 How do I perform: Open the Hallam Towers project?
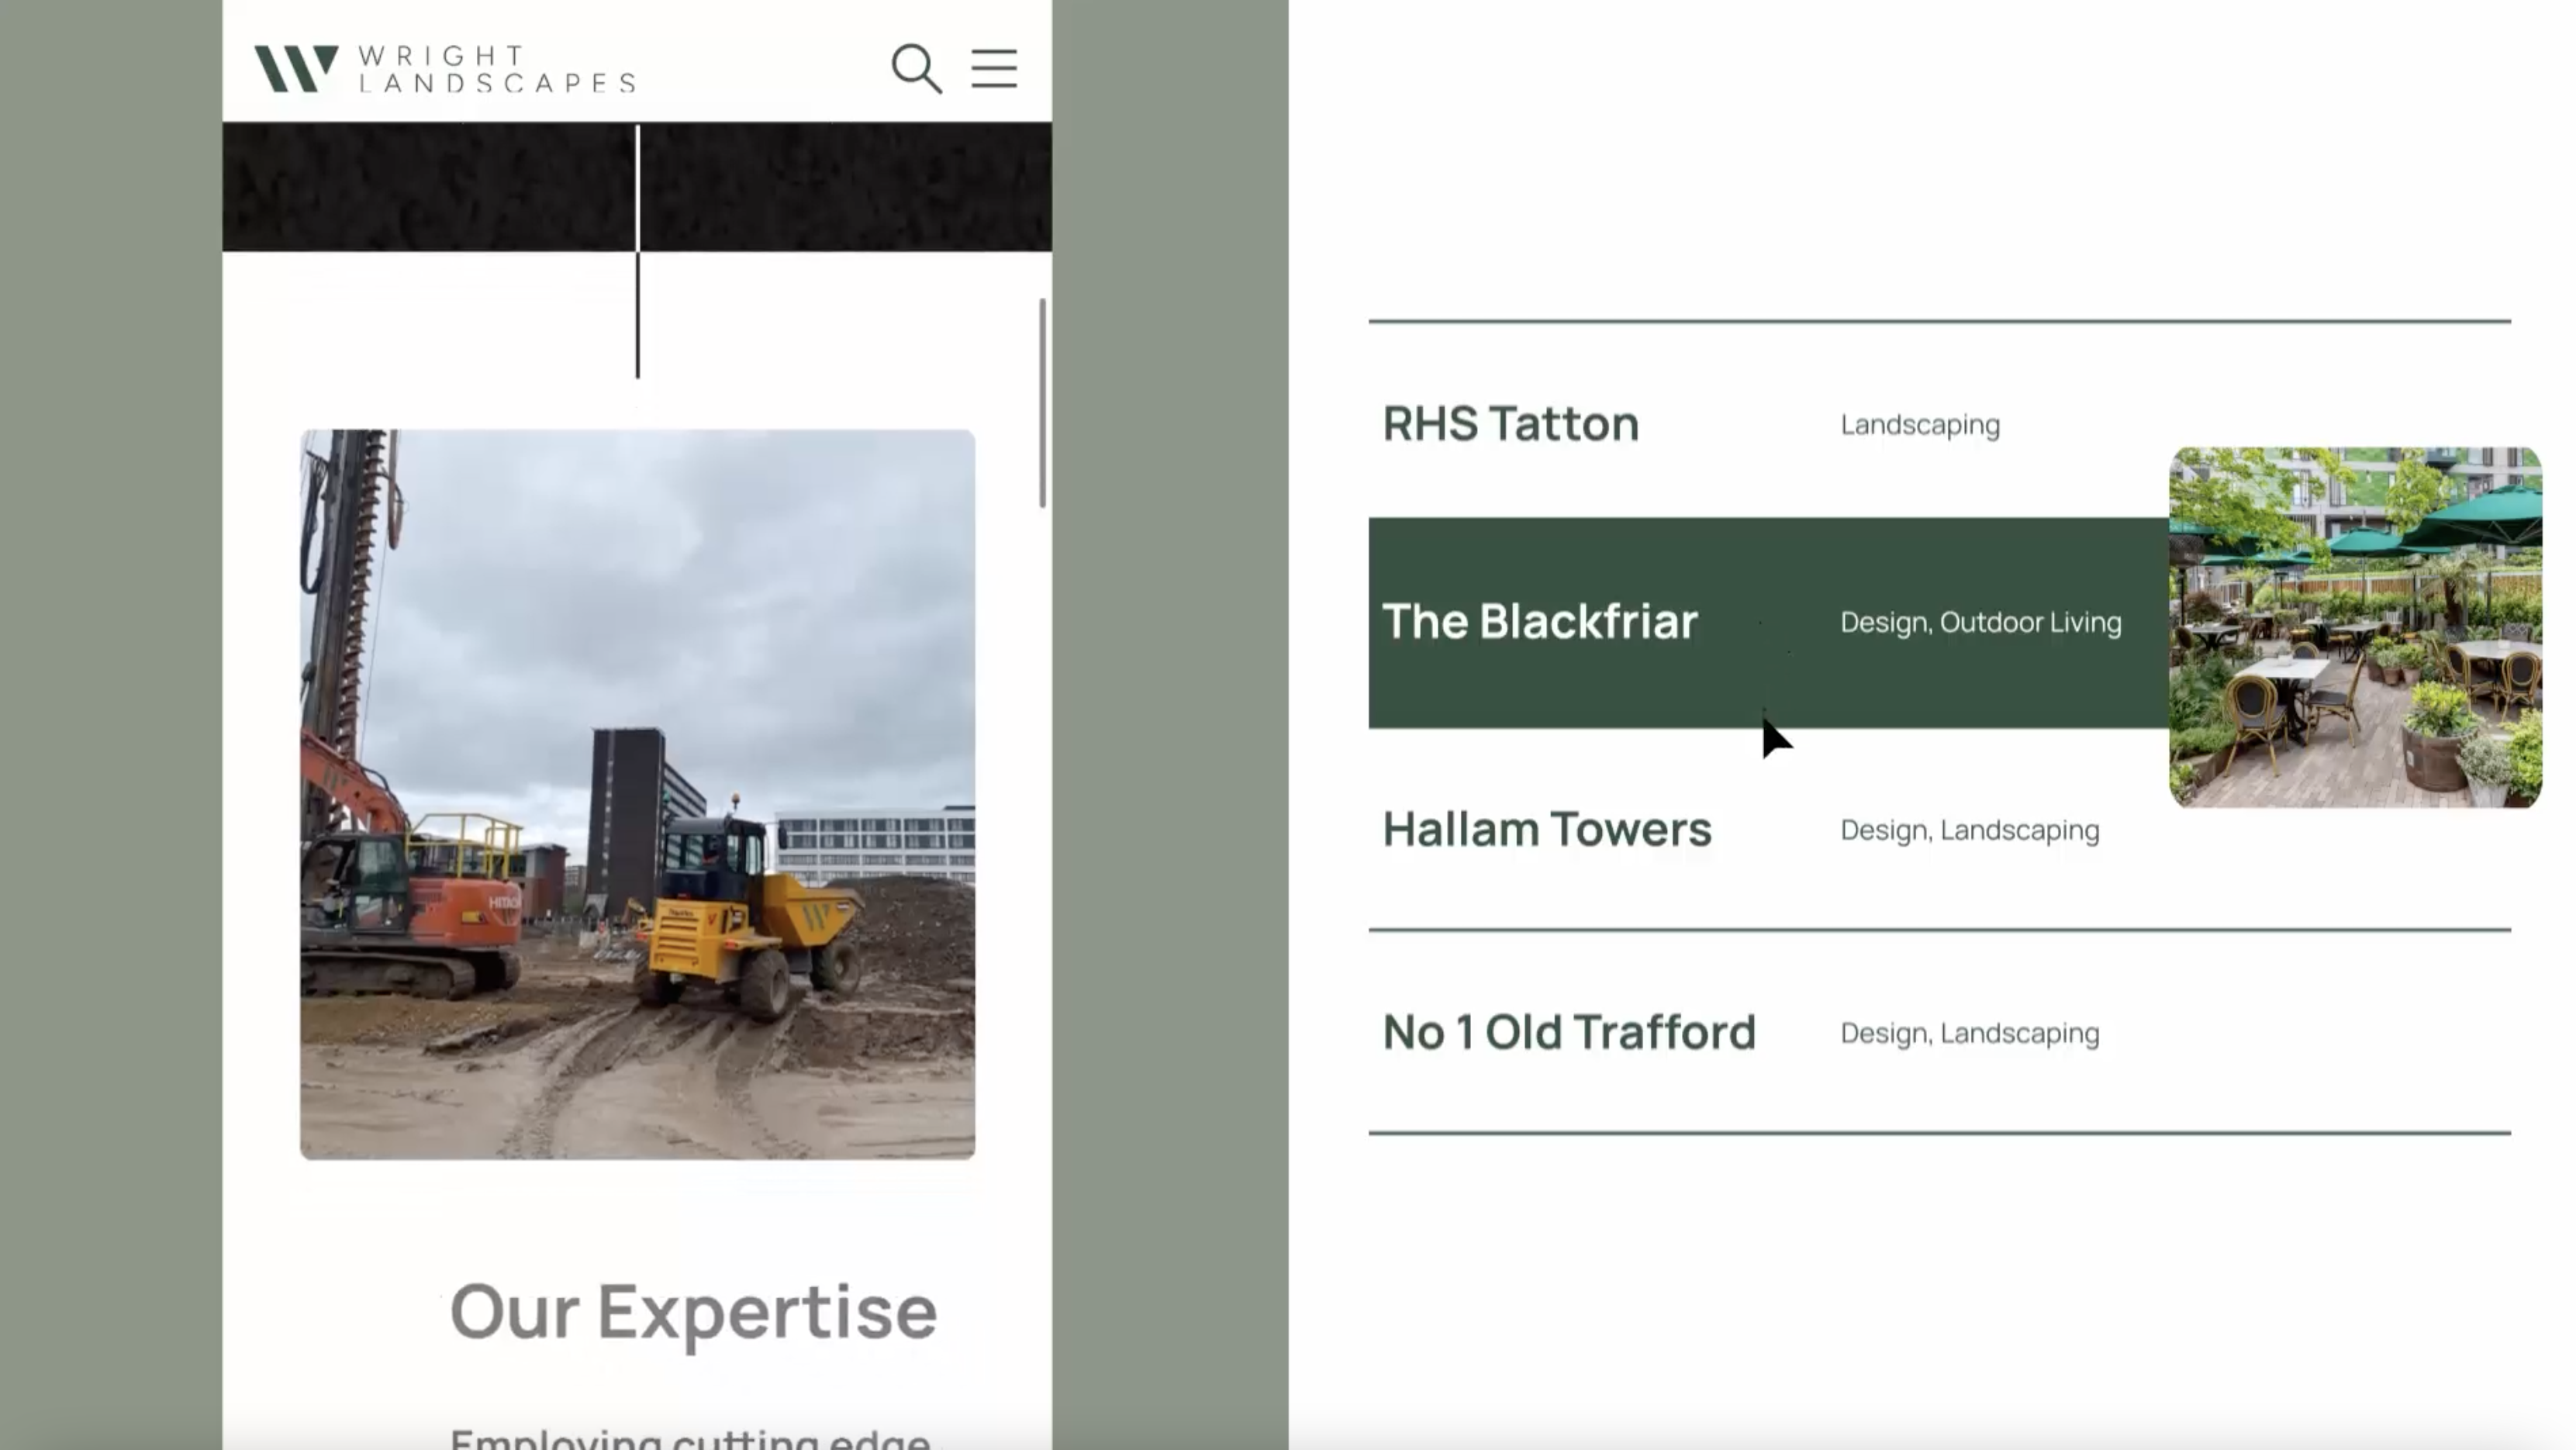(x=1546, y=829)
